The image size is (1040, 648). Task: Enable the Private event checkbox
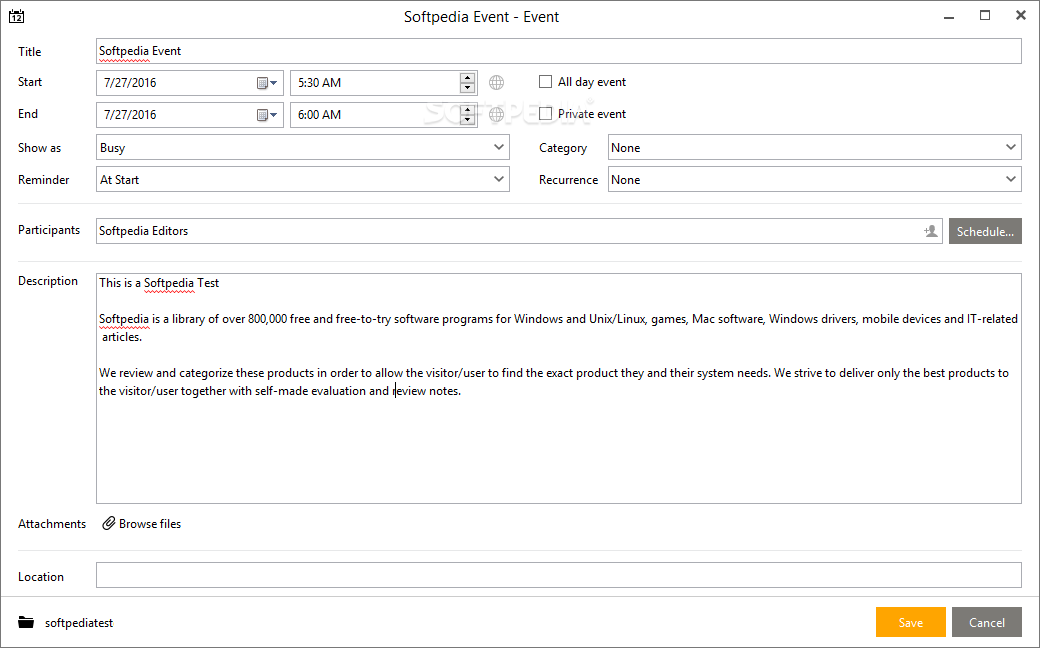(545, 113)
